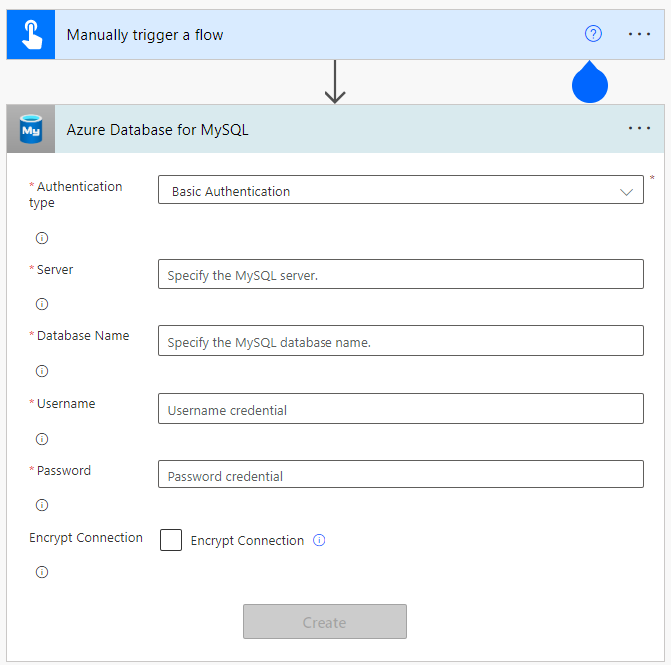This screenshot has height=665, width=671.
Task: Click the Encrypt Connection text beside the checkbox
Action: click(247, 541)
